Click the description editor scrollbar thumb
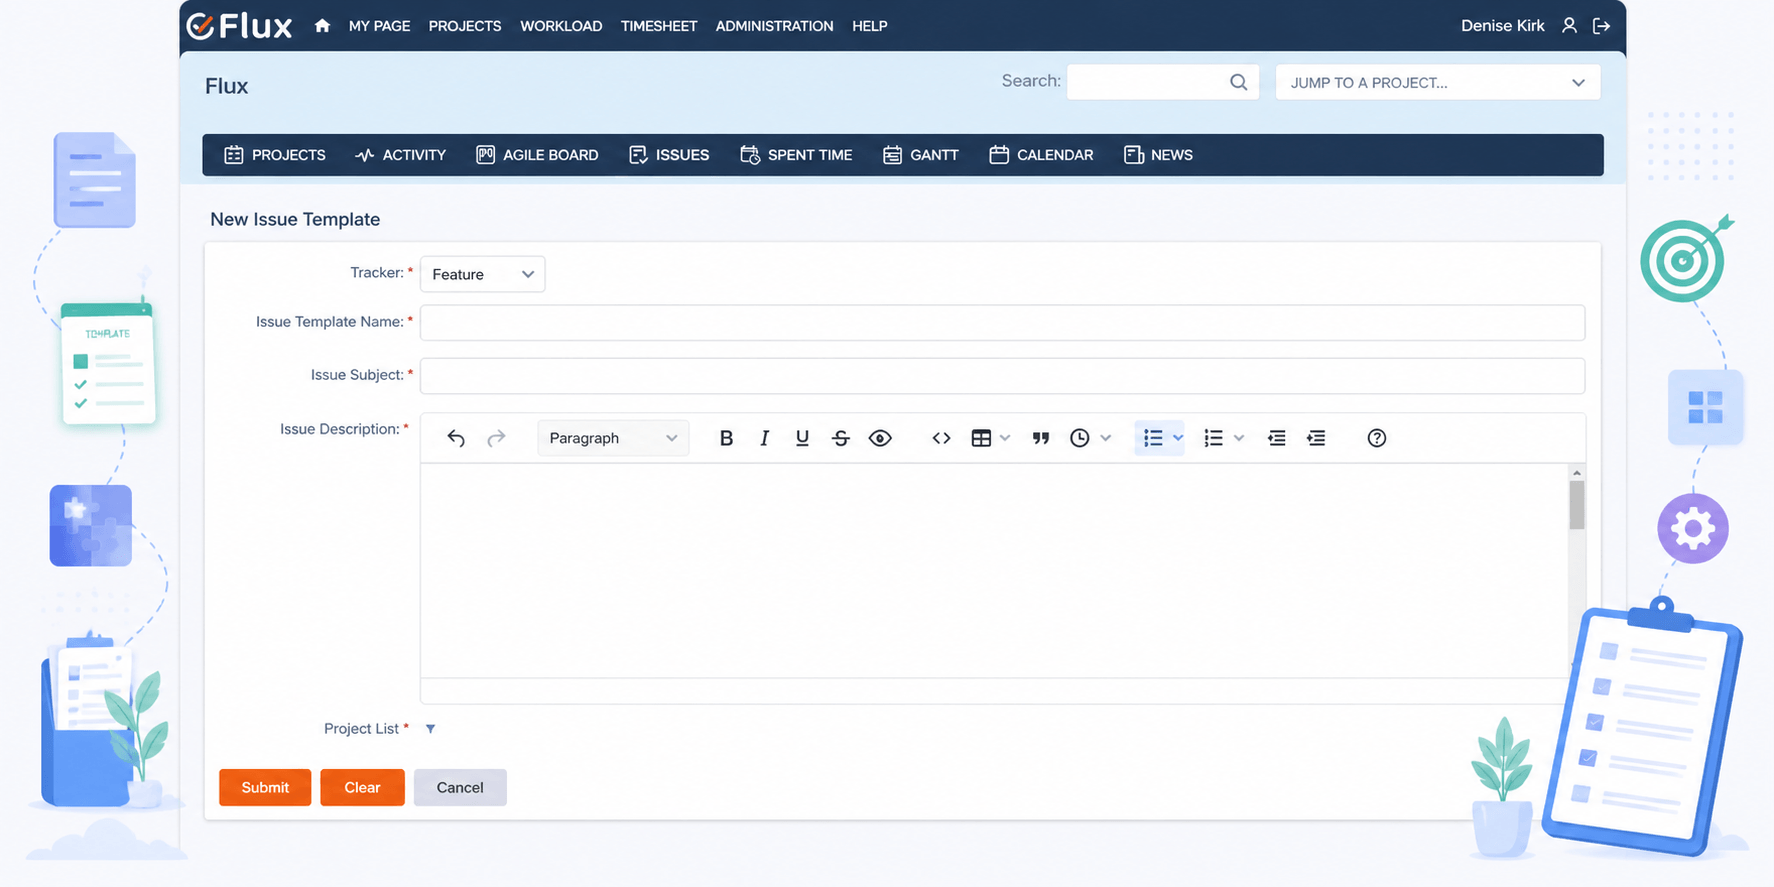 [1577, 505]
